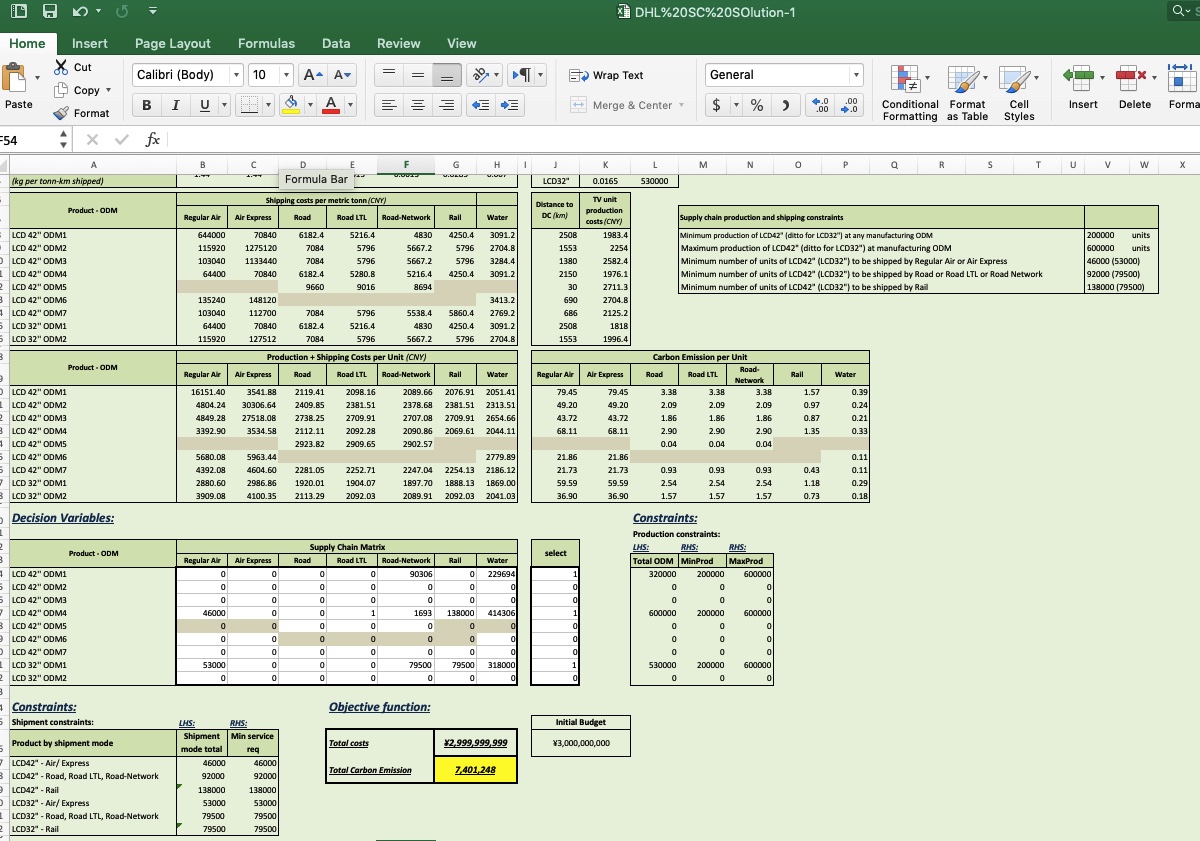1200x841 pixels.
Task: Click the Save icon in title bar
Action: point(49,13)
